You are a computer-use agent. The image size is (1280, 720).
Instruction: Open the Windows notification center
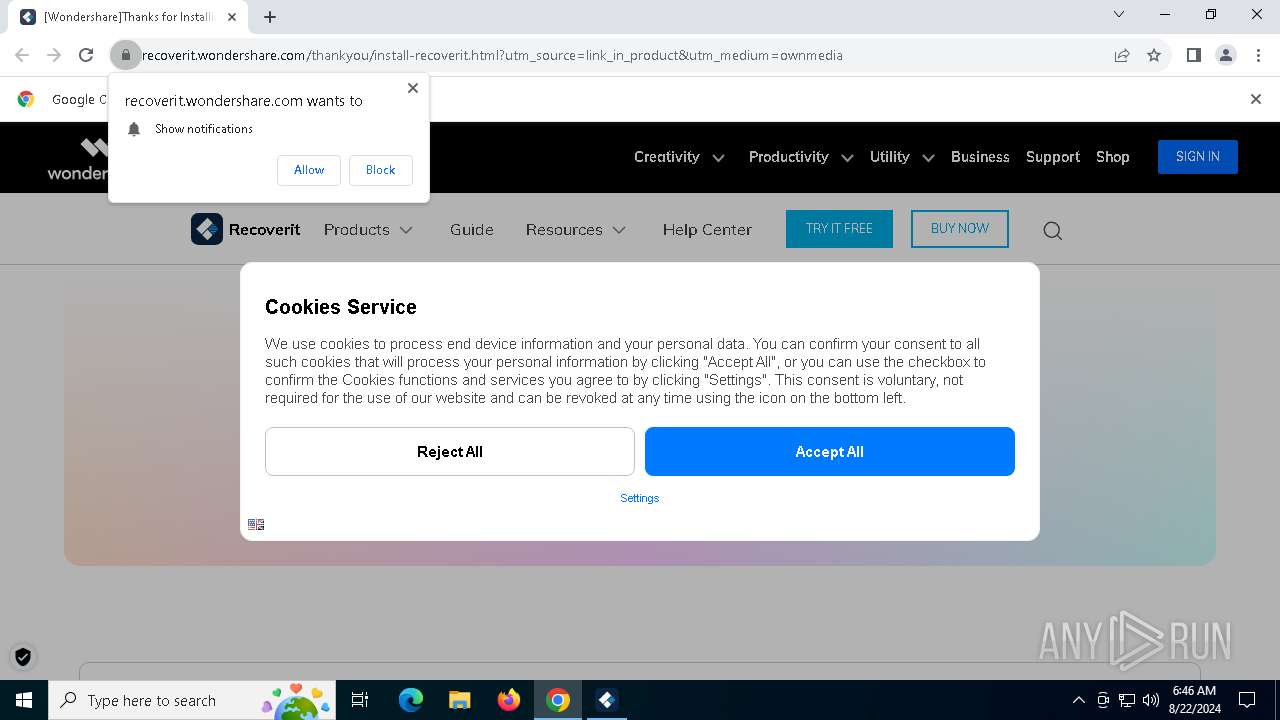click(1247, 700)
